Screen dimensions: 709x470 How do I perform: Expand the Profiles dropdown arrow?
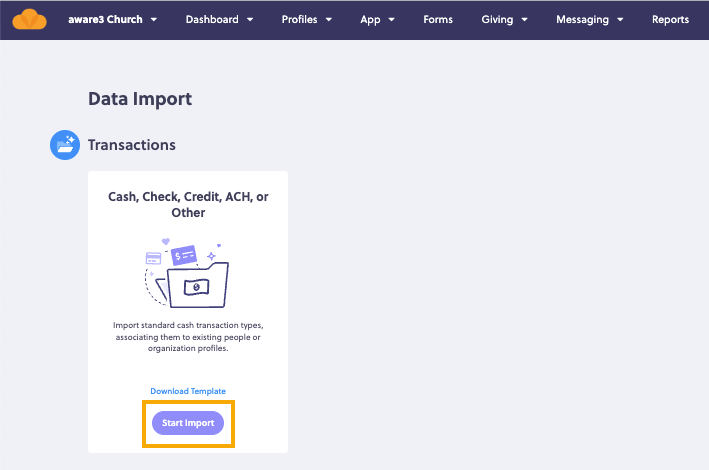coord(329,20)
